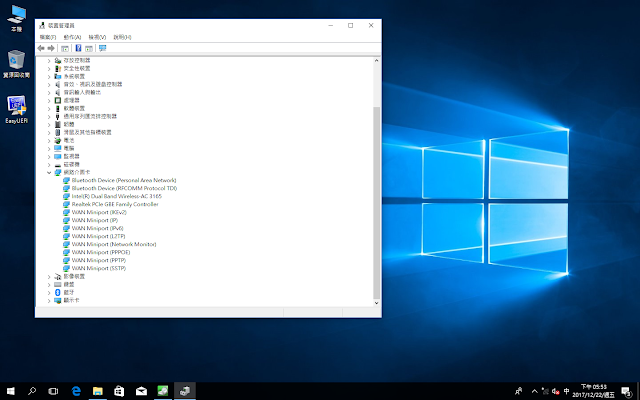Select the EasyUEFI desktop shortcut
This screenshot has height=400, width=640.
pos(16,109)
